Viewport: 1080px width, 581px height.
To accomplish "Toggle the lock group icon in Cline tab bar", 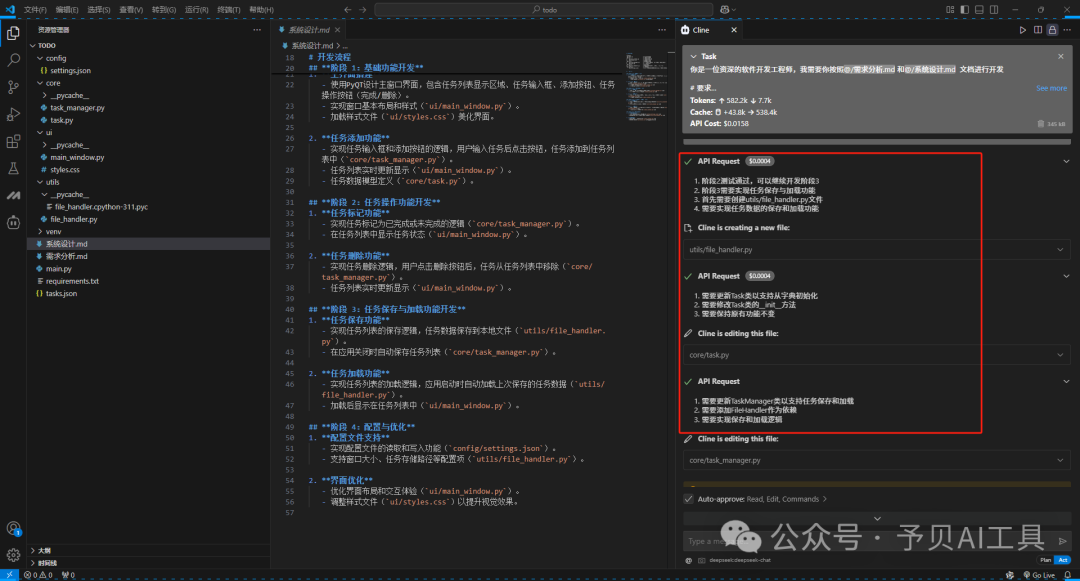I will coord(1052,30).
